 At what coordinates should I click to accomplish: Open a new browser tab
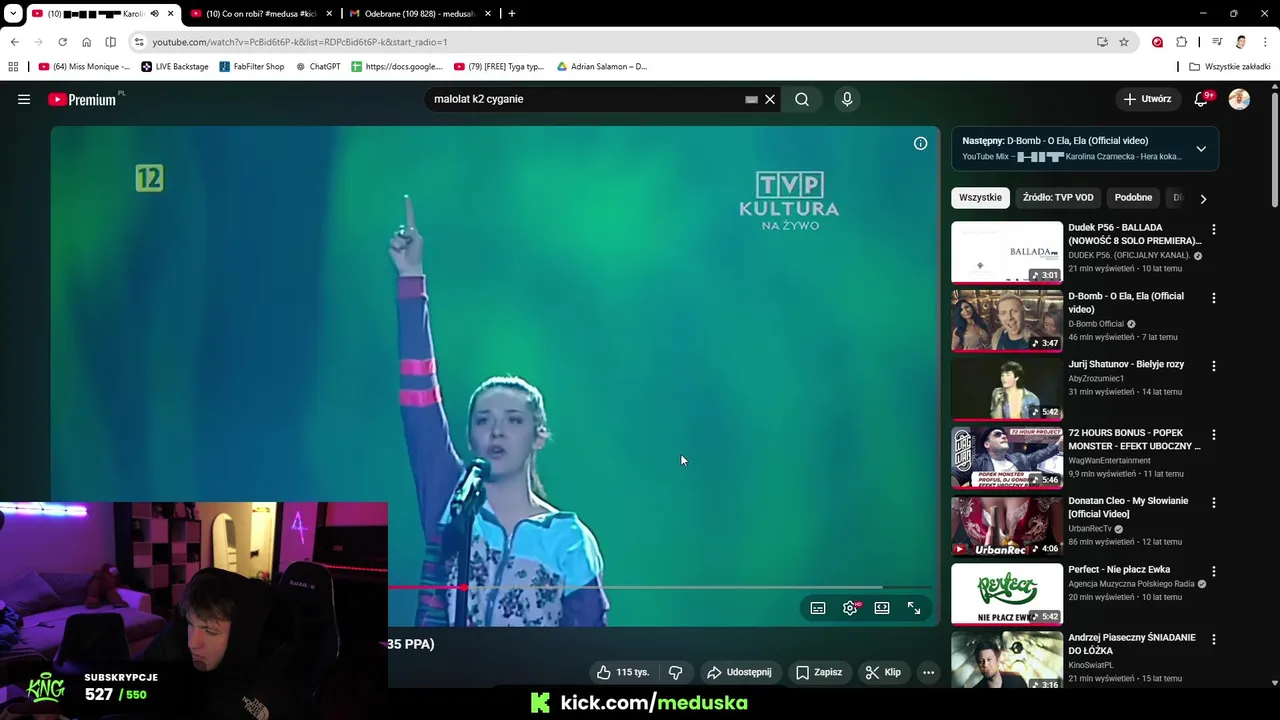512,14
